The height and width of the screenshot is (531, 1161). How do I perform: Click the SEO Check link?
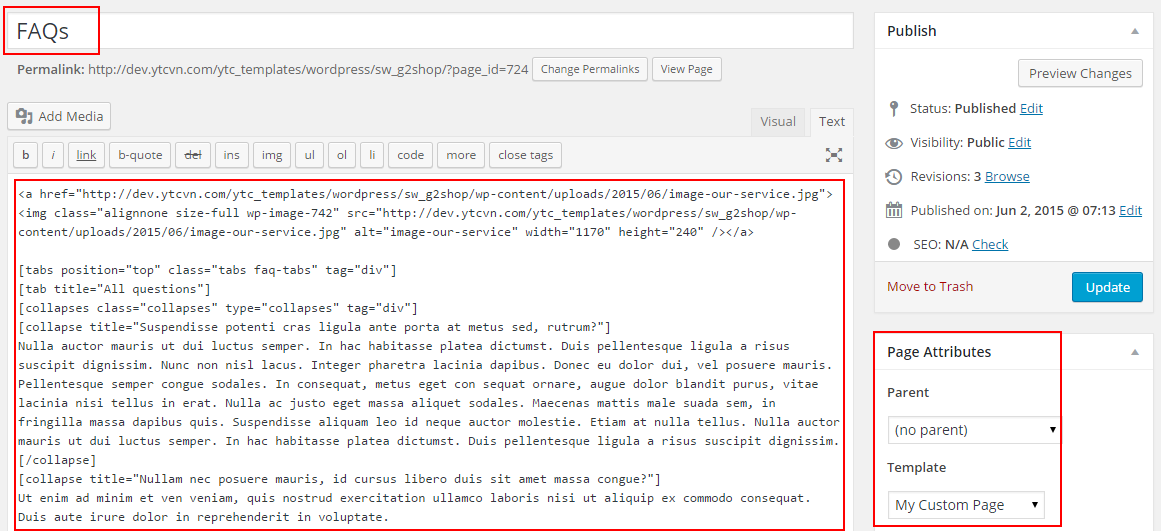point(990,244)
